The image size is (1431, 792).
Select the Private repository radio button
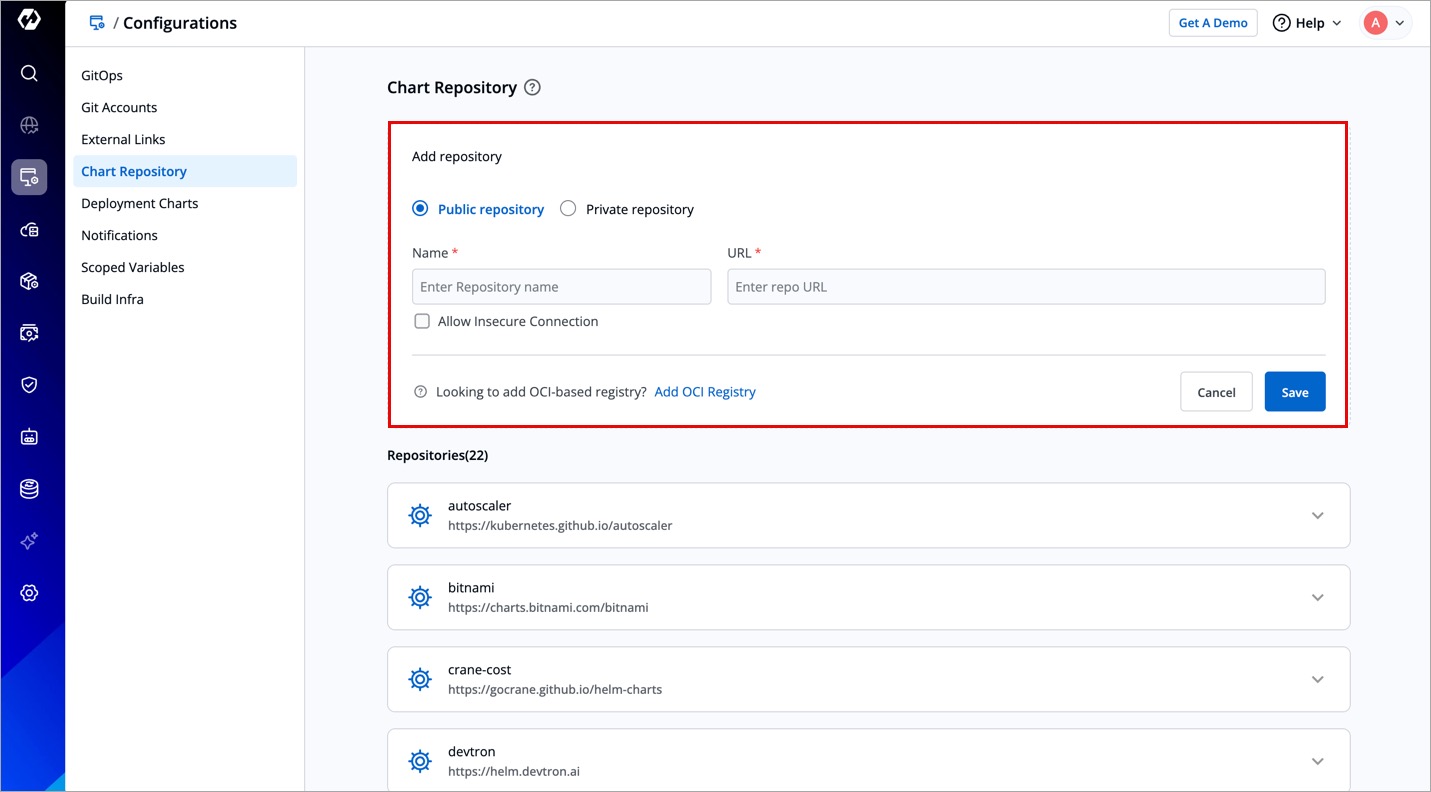pos(568,209)
